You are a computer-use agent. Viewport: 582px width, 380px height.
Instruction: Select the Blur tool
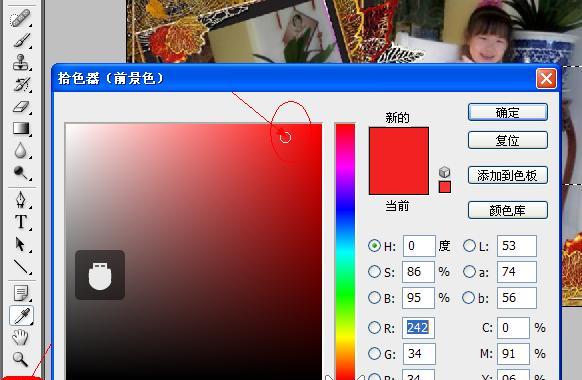pyautogui.click(x=20, y=150)
